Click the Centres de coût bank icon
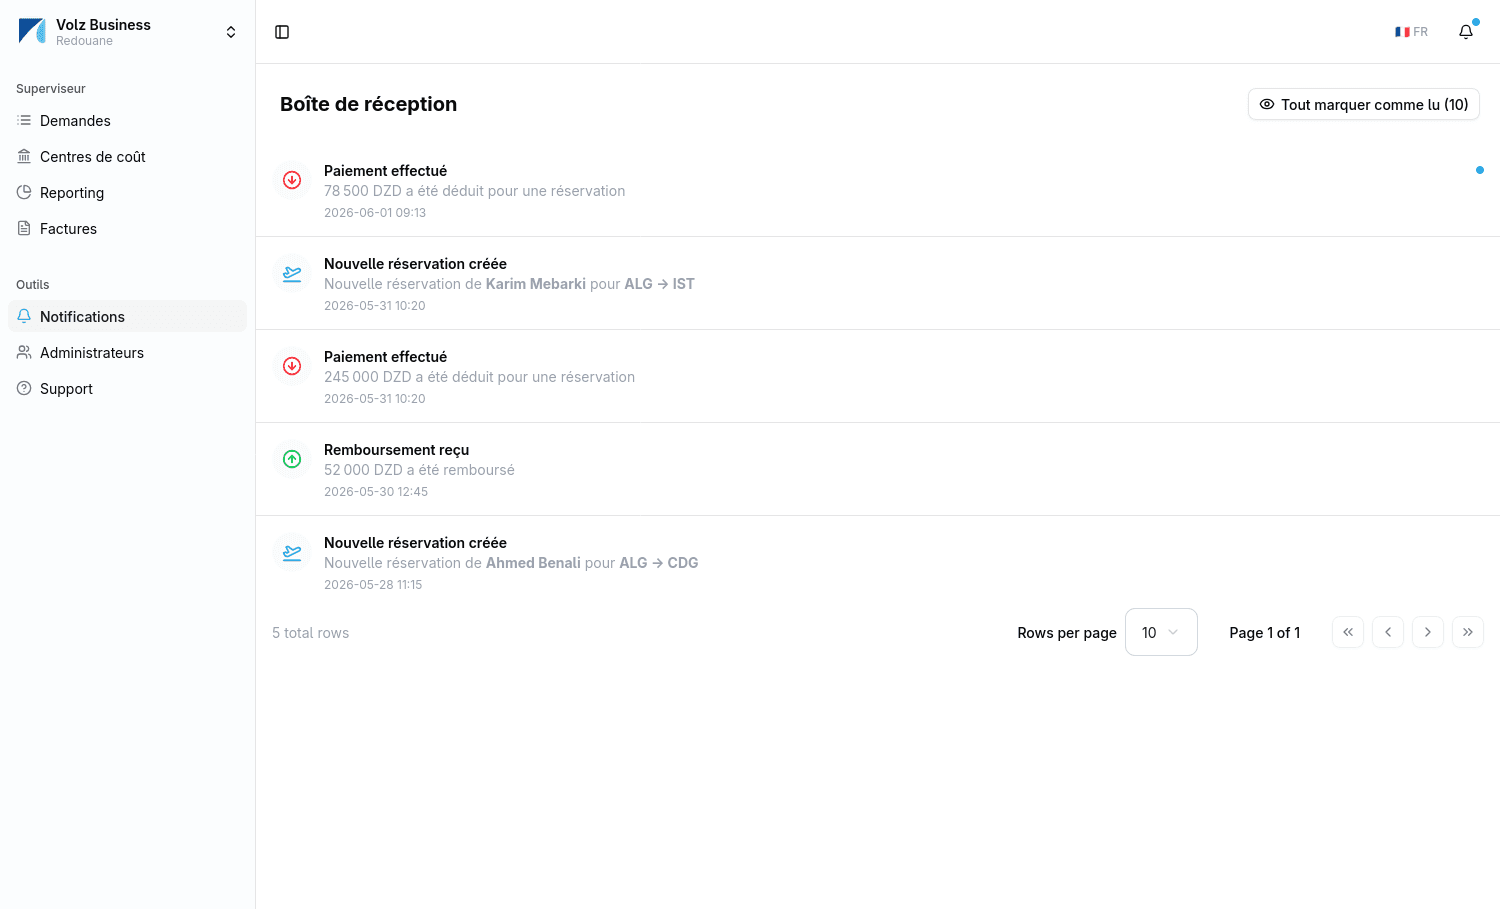 tap(24, 156)
